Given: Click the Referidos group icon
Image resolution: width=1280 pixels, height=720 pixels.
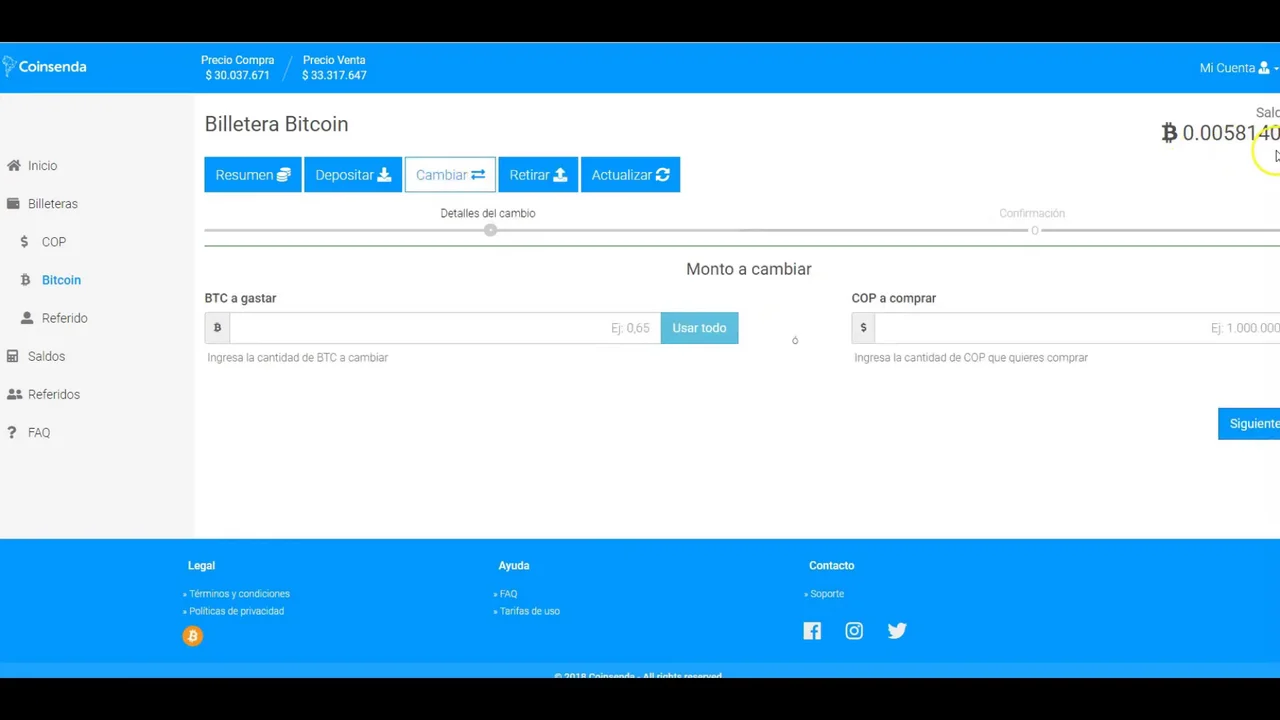Looking at the screenshot, I should pos(14,394).
